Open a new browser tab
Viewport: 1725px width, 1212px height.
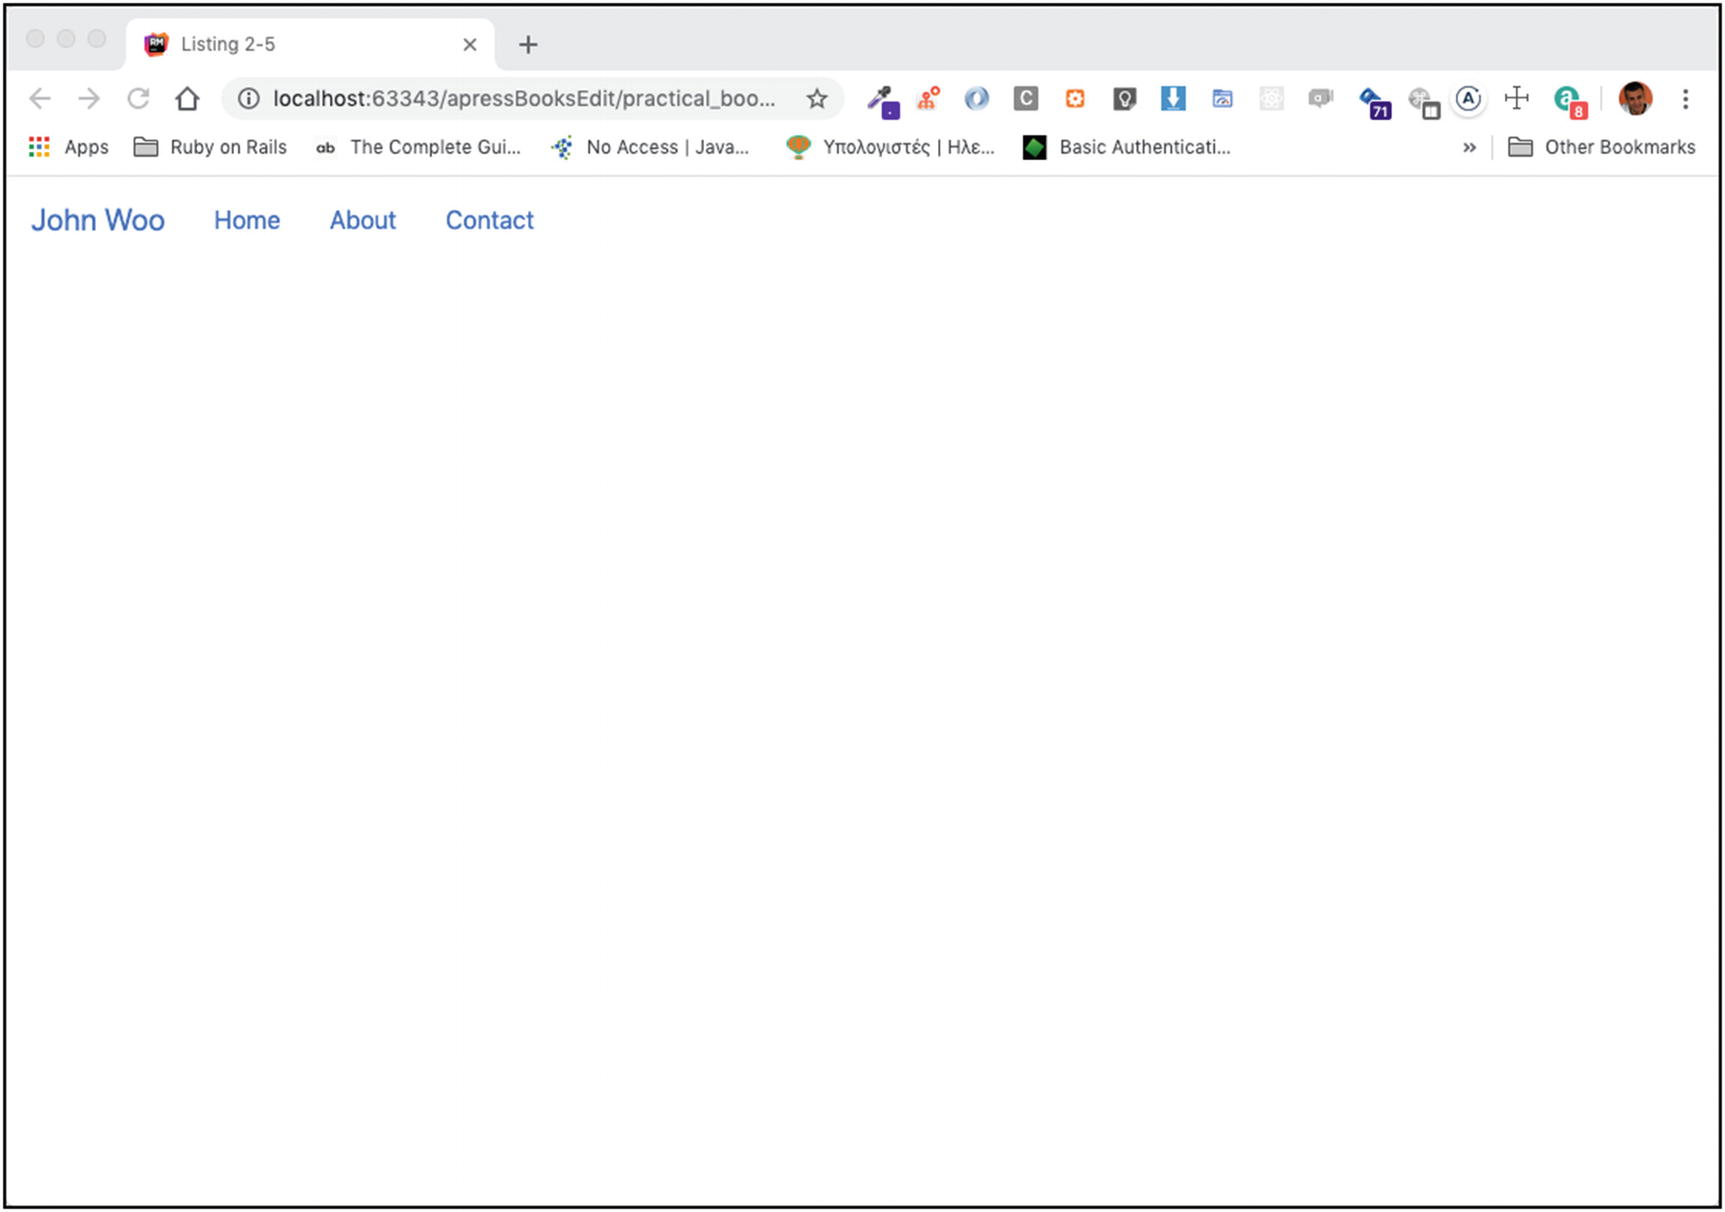528,44
